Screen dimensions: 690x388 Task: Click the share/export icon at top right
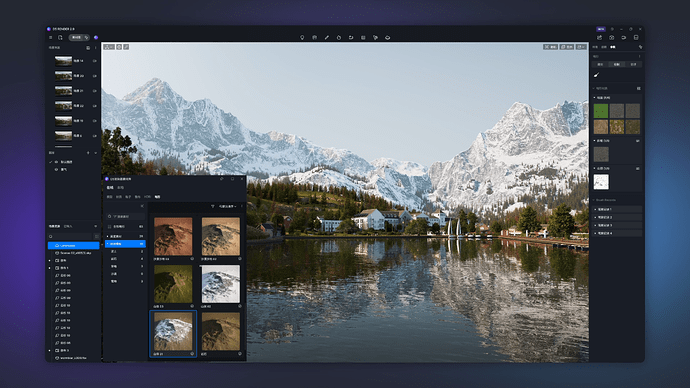(x=599, y=37)
